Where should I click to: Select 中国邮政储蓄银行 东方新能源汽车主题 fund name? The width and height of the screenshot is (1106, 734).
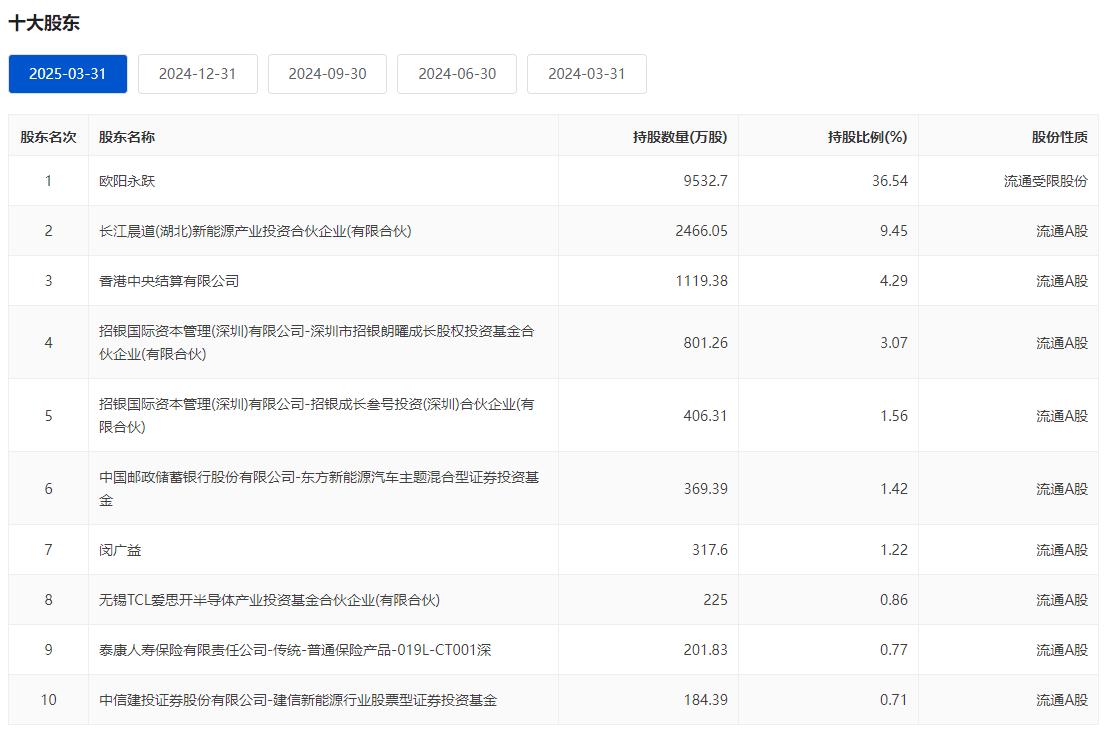pyautogui.click(x=319, y=488)
